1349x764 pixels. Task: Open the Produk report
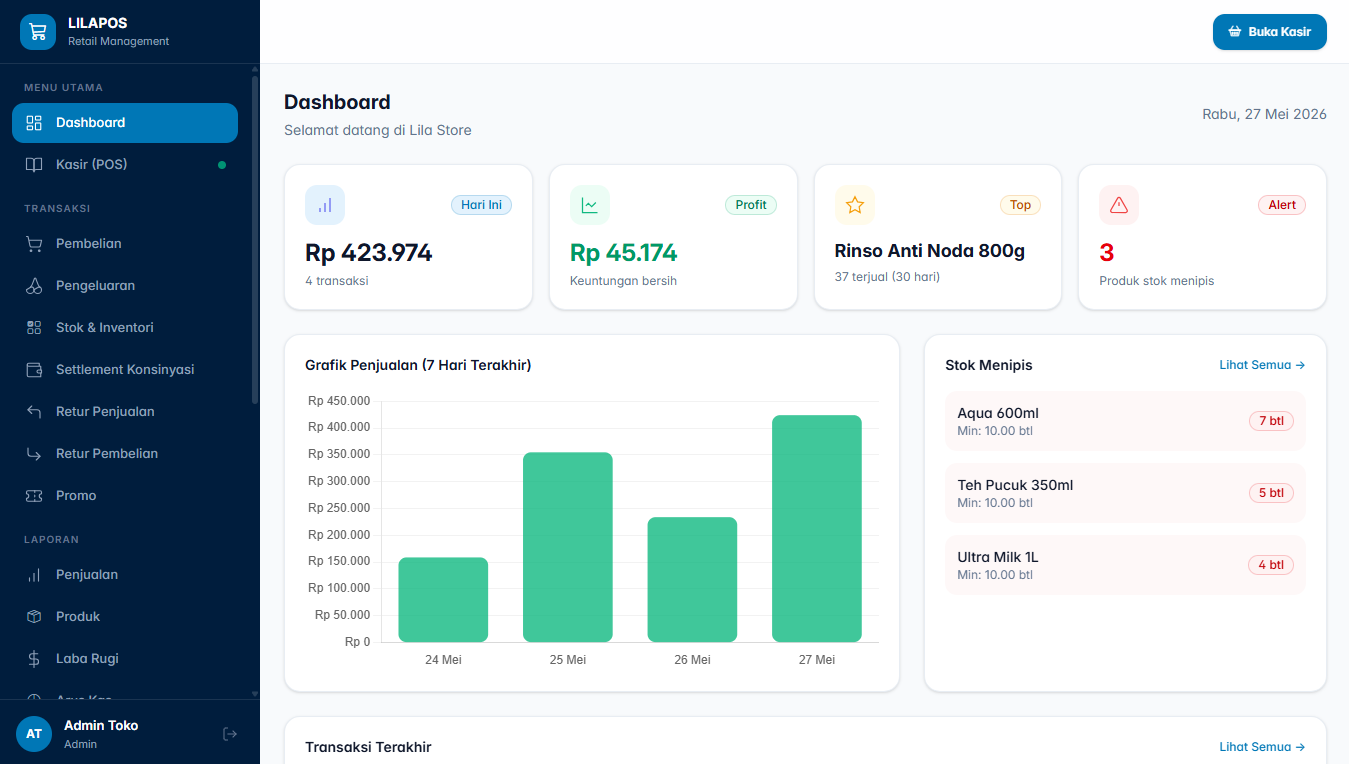coord(125,617)
